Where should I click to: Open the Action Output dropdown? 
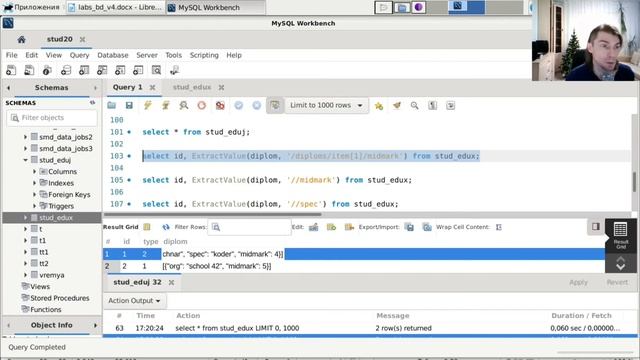click(134, 301)
